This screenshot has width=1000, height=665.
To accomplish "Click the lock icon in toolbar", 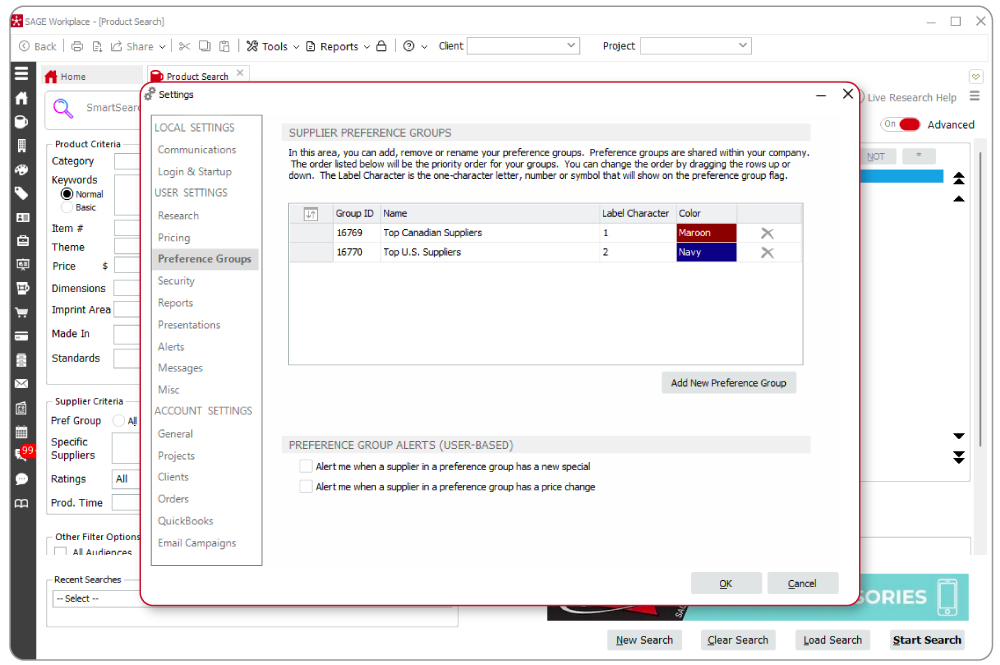I will click(381, 46).
